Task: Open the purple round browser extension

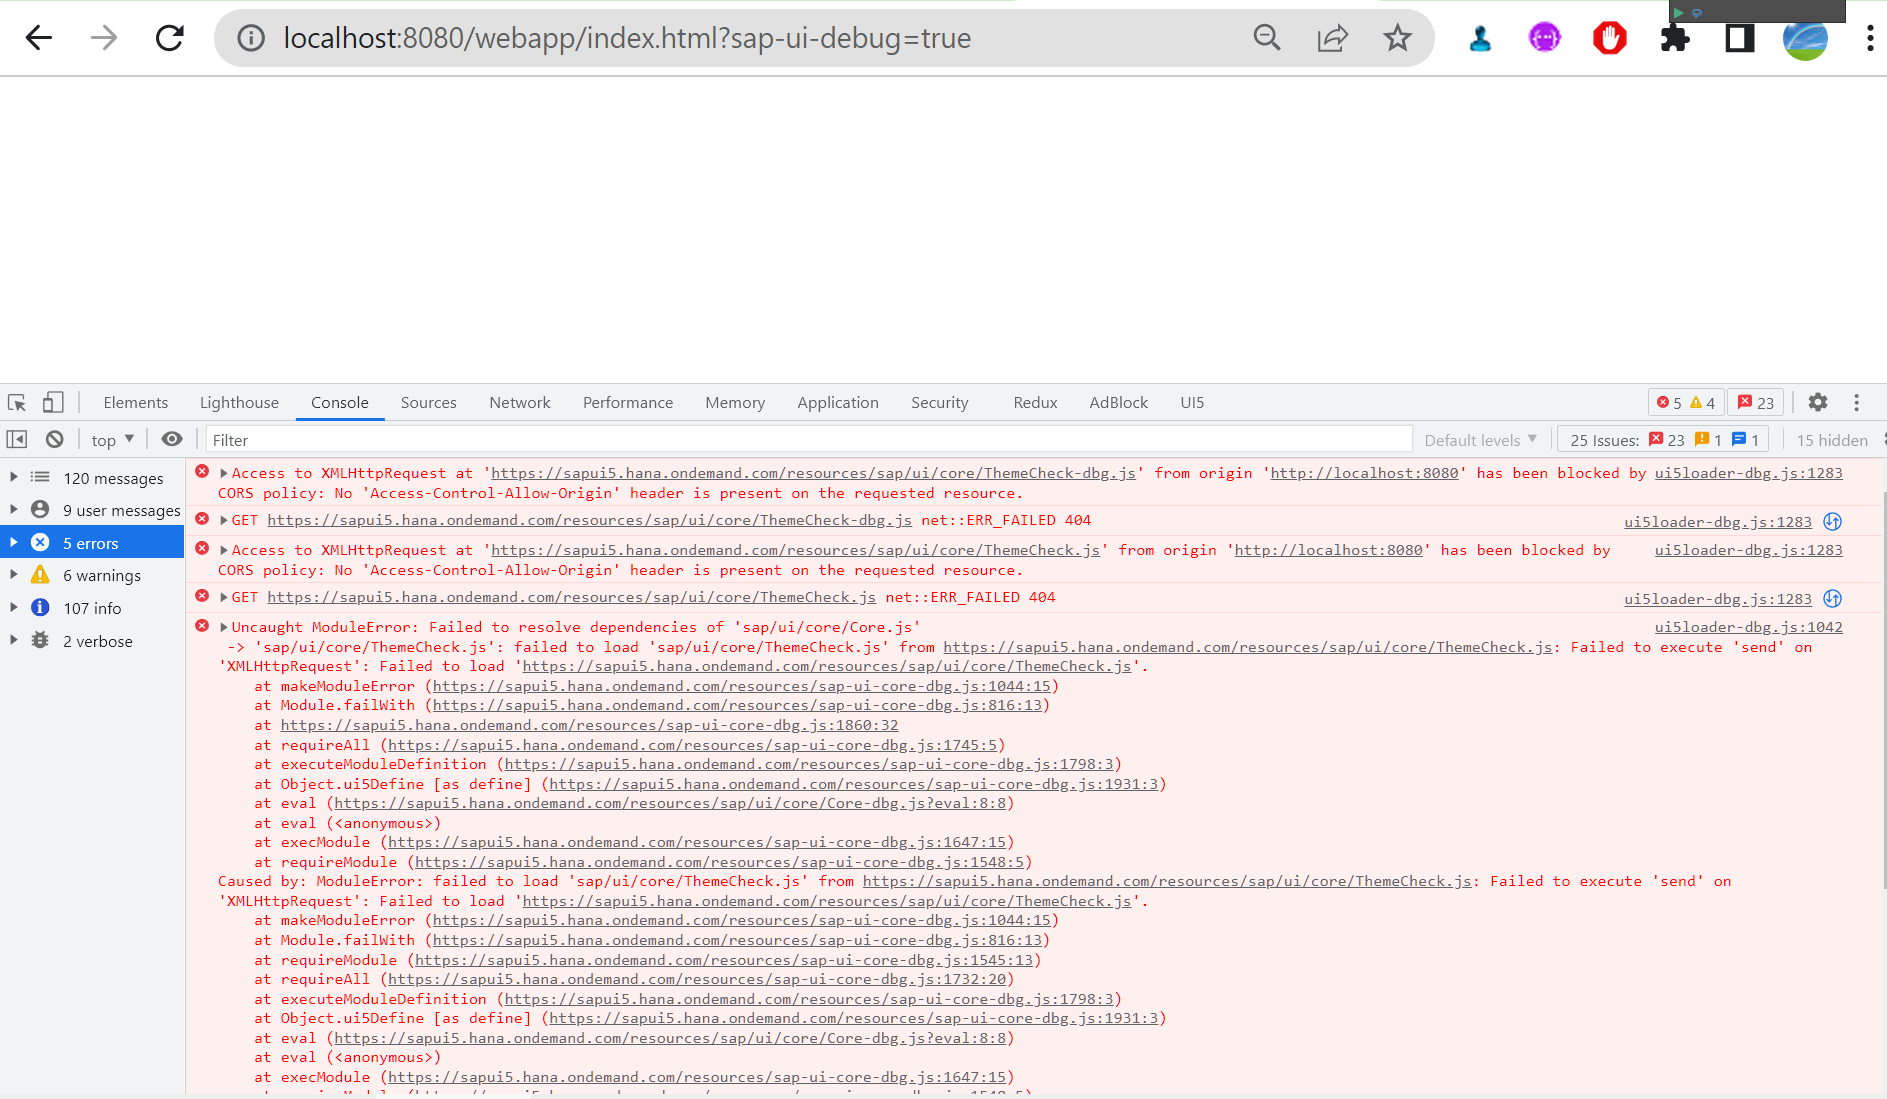Action: [x=1545, y=38]
